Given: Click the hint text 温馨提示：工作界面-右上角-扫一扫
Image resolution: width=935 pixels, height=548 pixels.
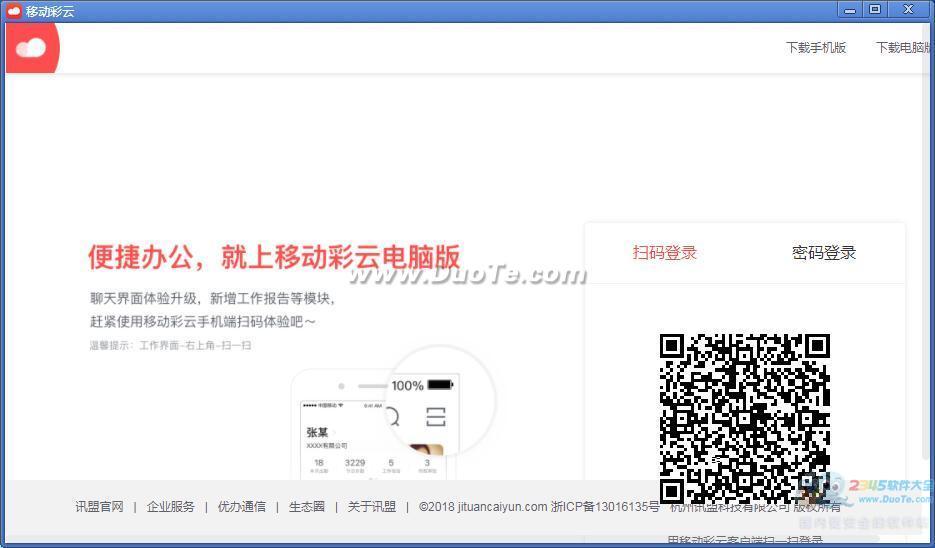Looking at the screenshot, I should tap(171, 345).
